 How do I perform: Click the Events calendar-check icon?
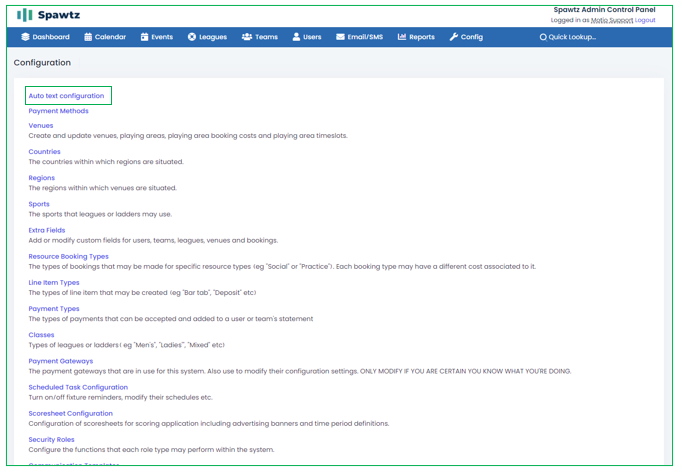click(144, 37)
